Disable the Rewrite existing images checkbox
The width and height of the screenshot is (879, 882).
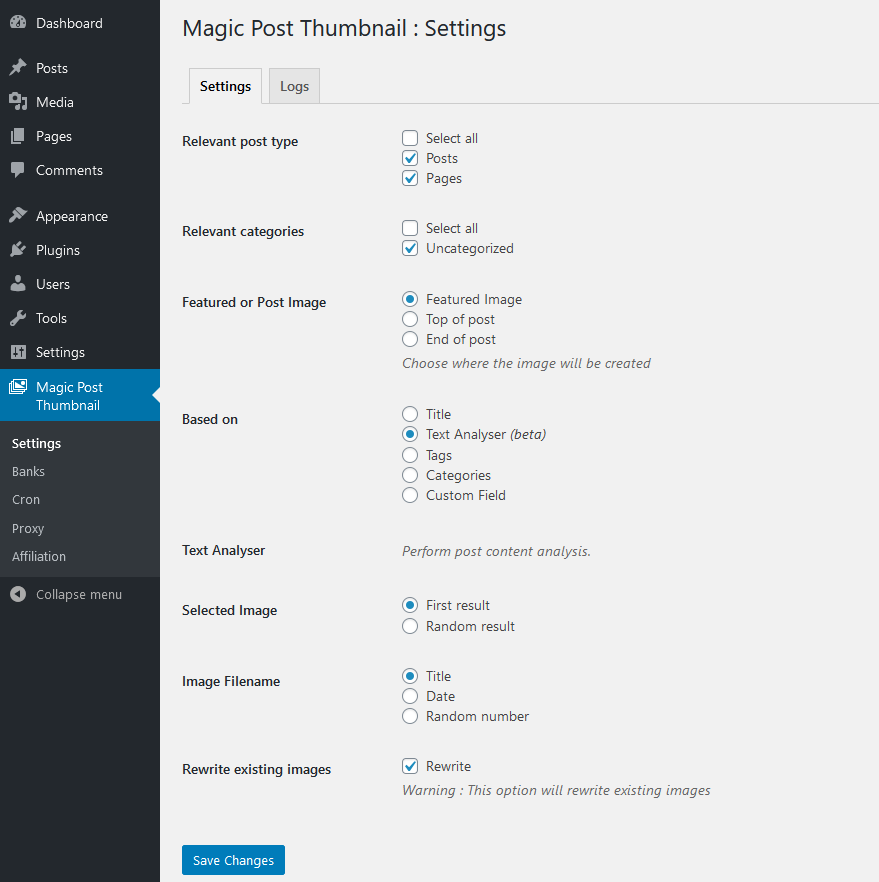pyautogui.click(x=410, y=766)
